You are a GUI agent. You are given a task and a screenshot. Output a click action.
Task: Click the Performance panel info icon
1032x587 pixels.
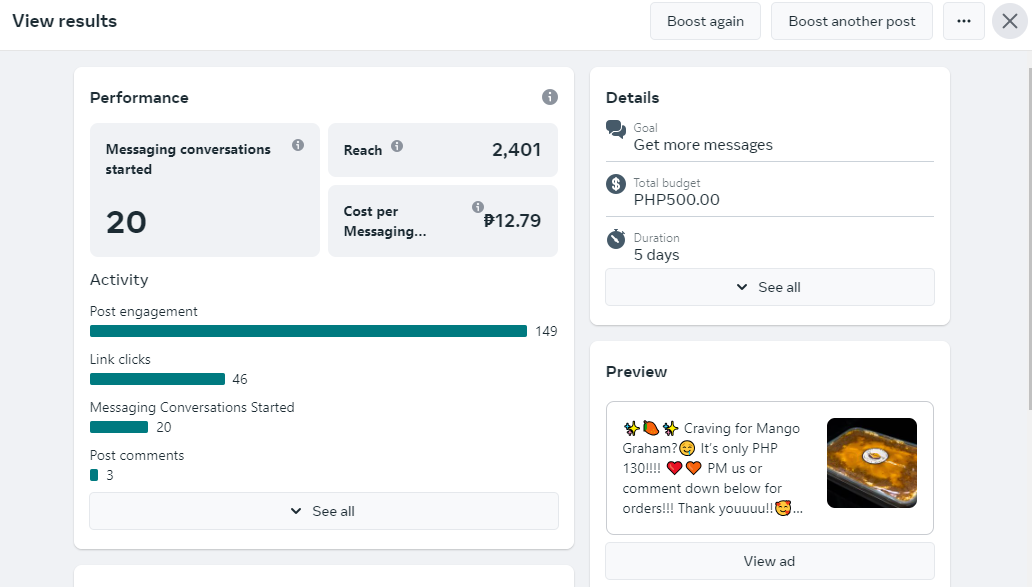550,97
